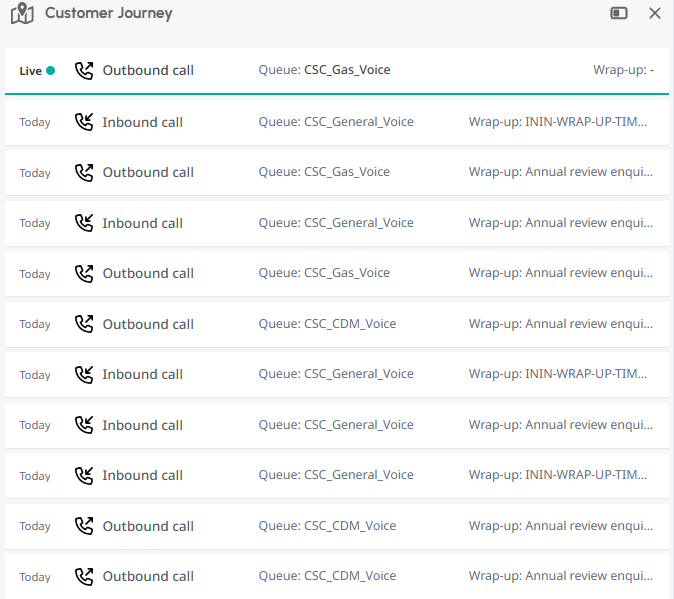Select the Live row's Queue: CSC_Gas_Voice text

click(324, 71)
